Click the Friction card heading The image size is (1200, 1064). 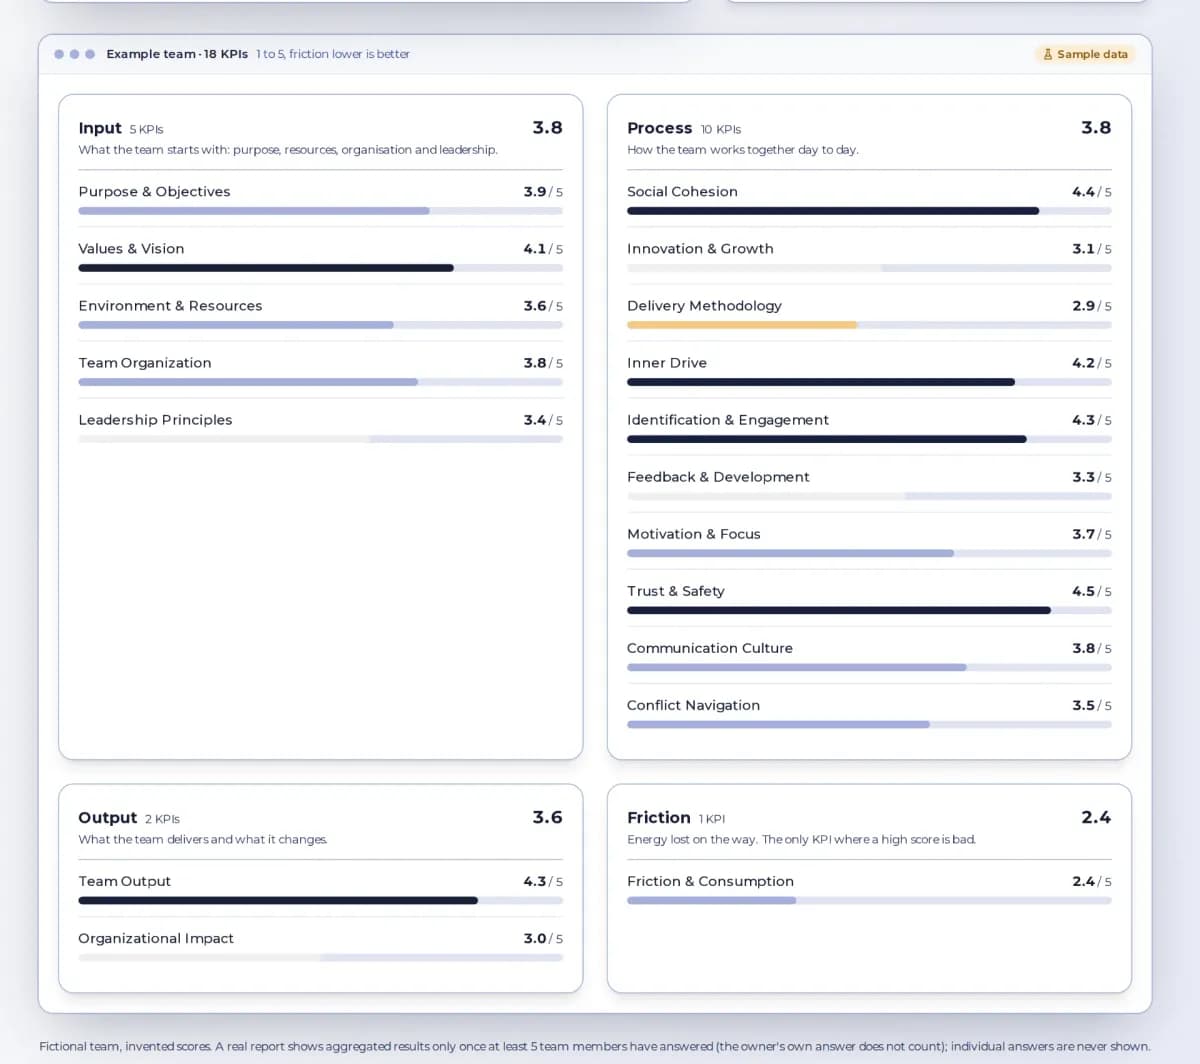click(x=658, y=817)
